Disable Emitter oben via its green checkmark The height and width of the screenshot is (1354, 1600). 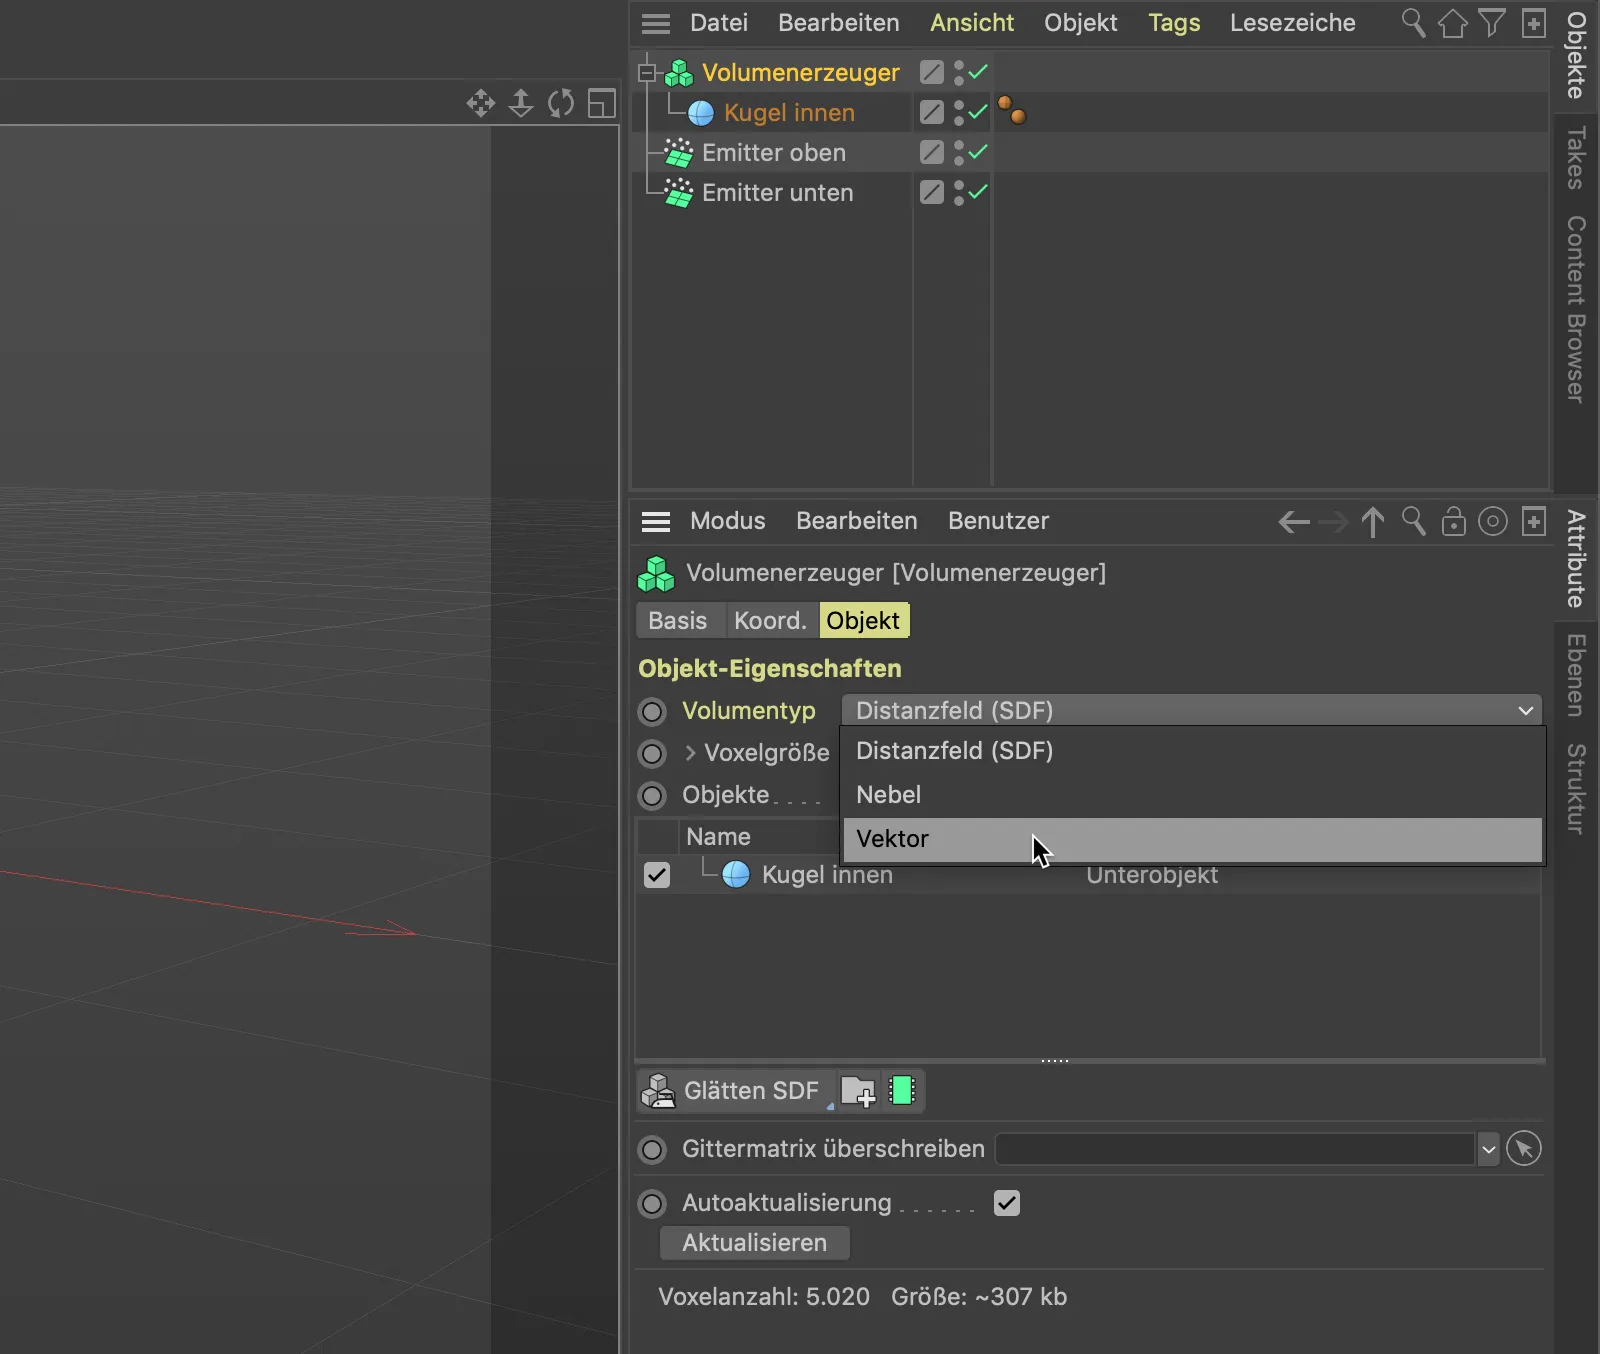(x=978, y=152)
